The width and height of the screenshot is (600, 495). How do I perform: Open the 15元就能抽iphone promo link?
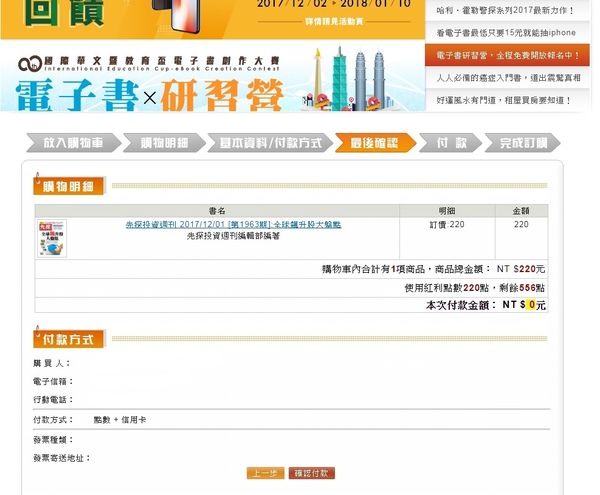click(507, 33)
